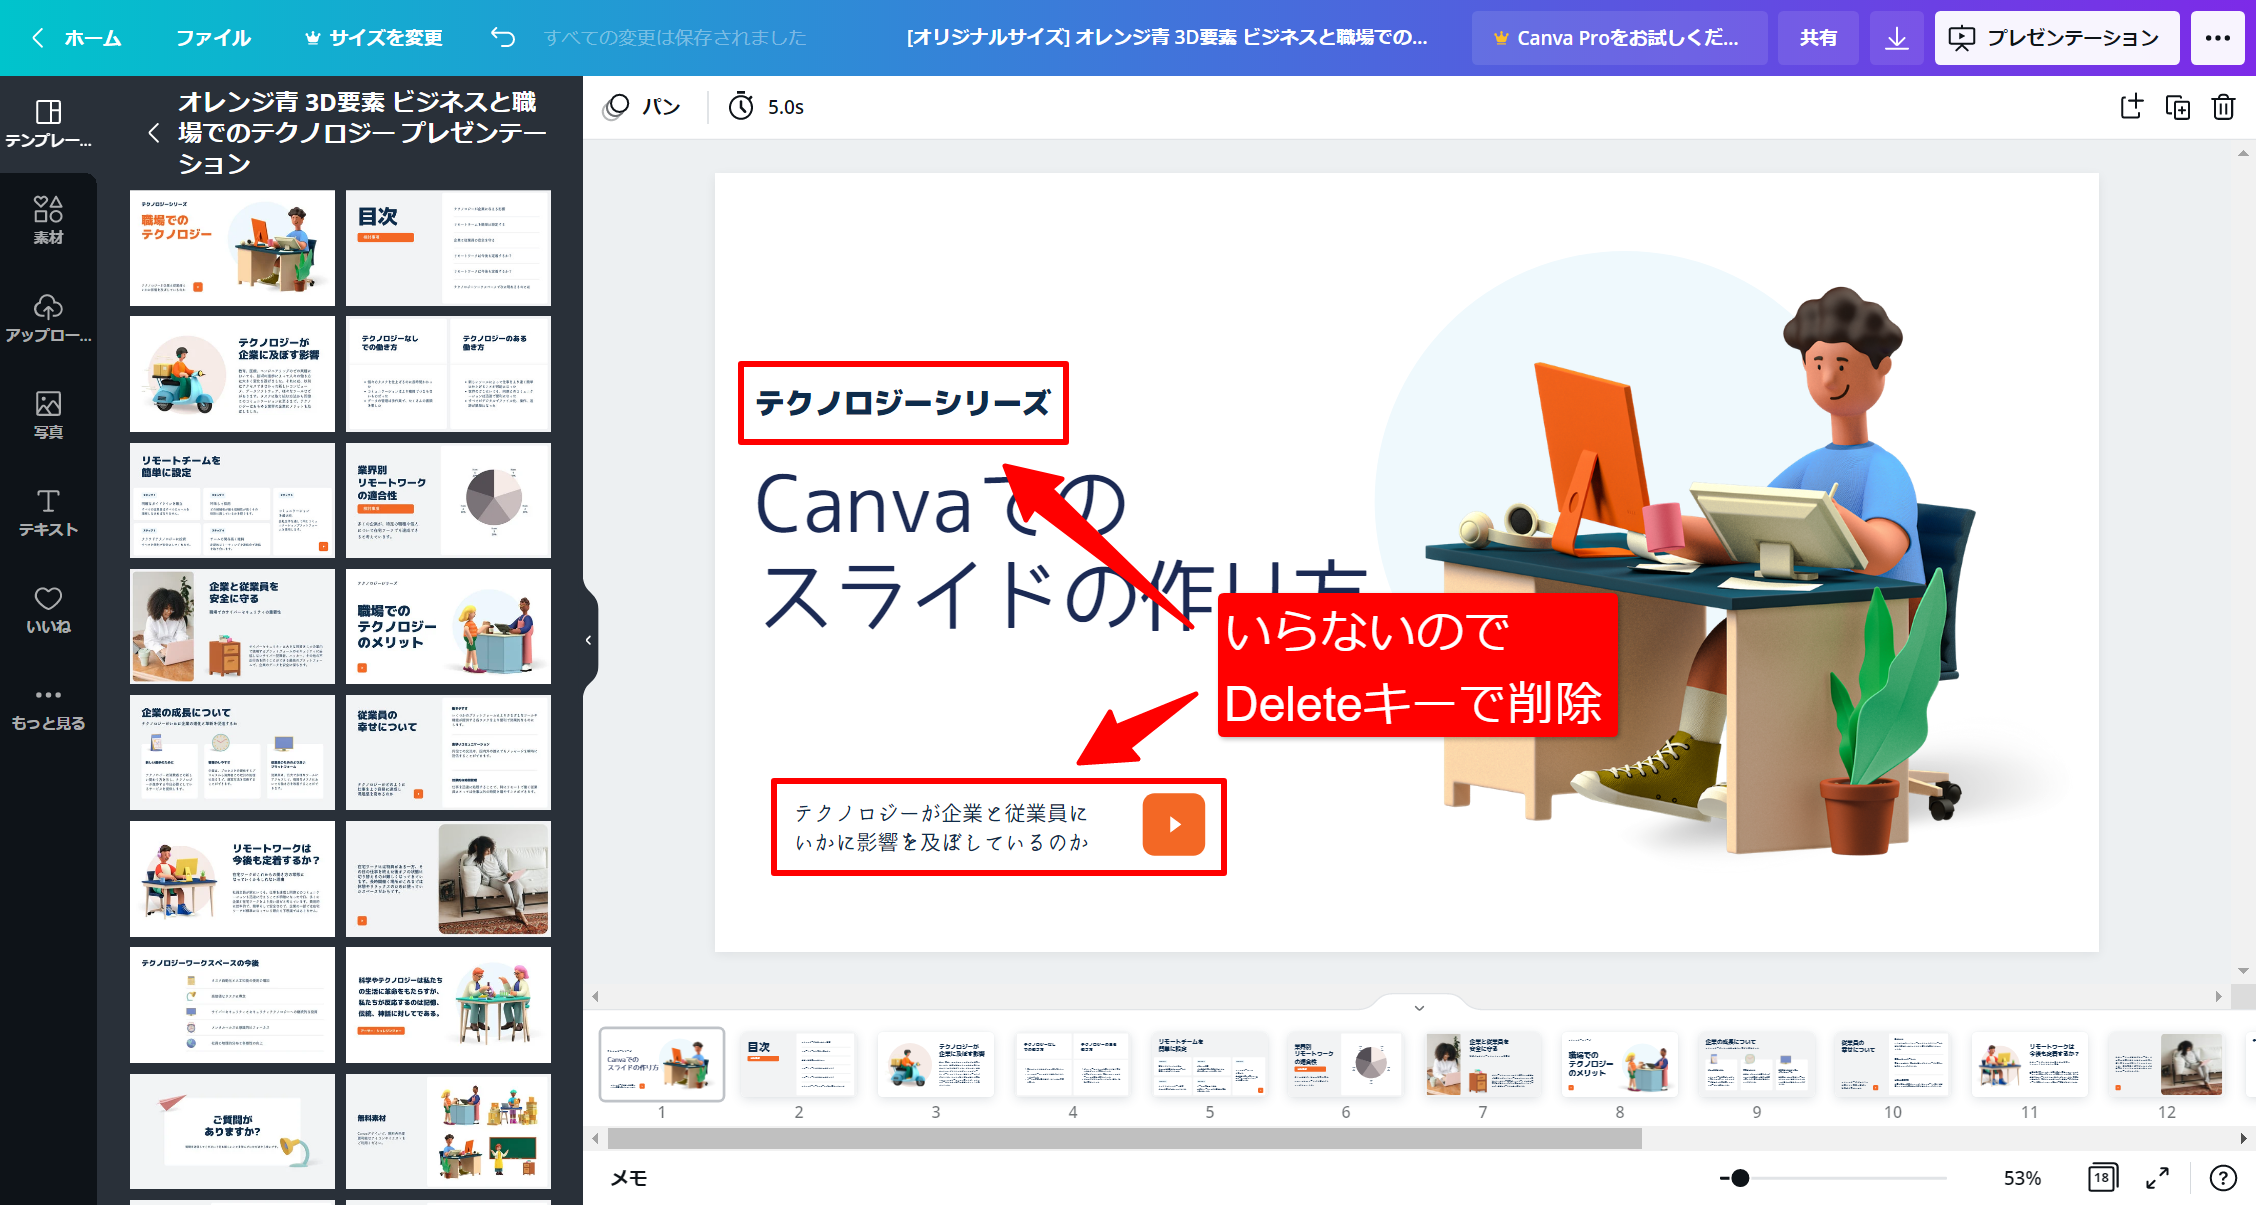This screenshot has height=1205, width=2256.
Task: Delete the page with the trash icon
Action: pyautogui.click(x=2223, y=107)
